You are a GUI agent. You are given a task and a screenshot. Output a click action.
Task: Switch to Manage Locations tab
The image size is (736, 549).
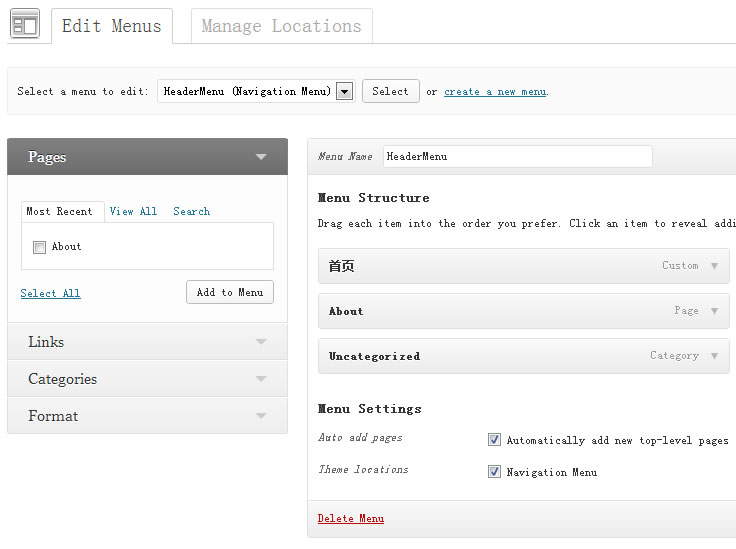click(282, 26)
